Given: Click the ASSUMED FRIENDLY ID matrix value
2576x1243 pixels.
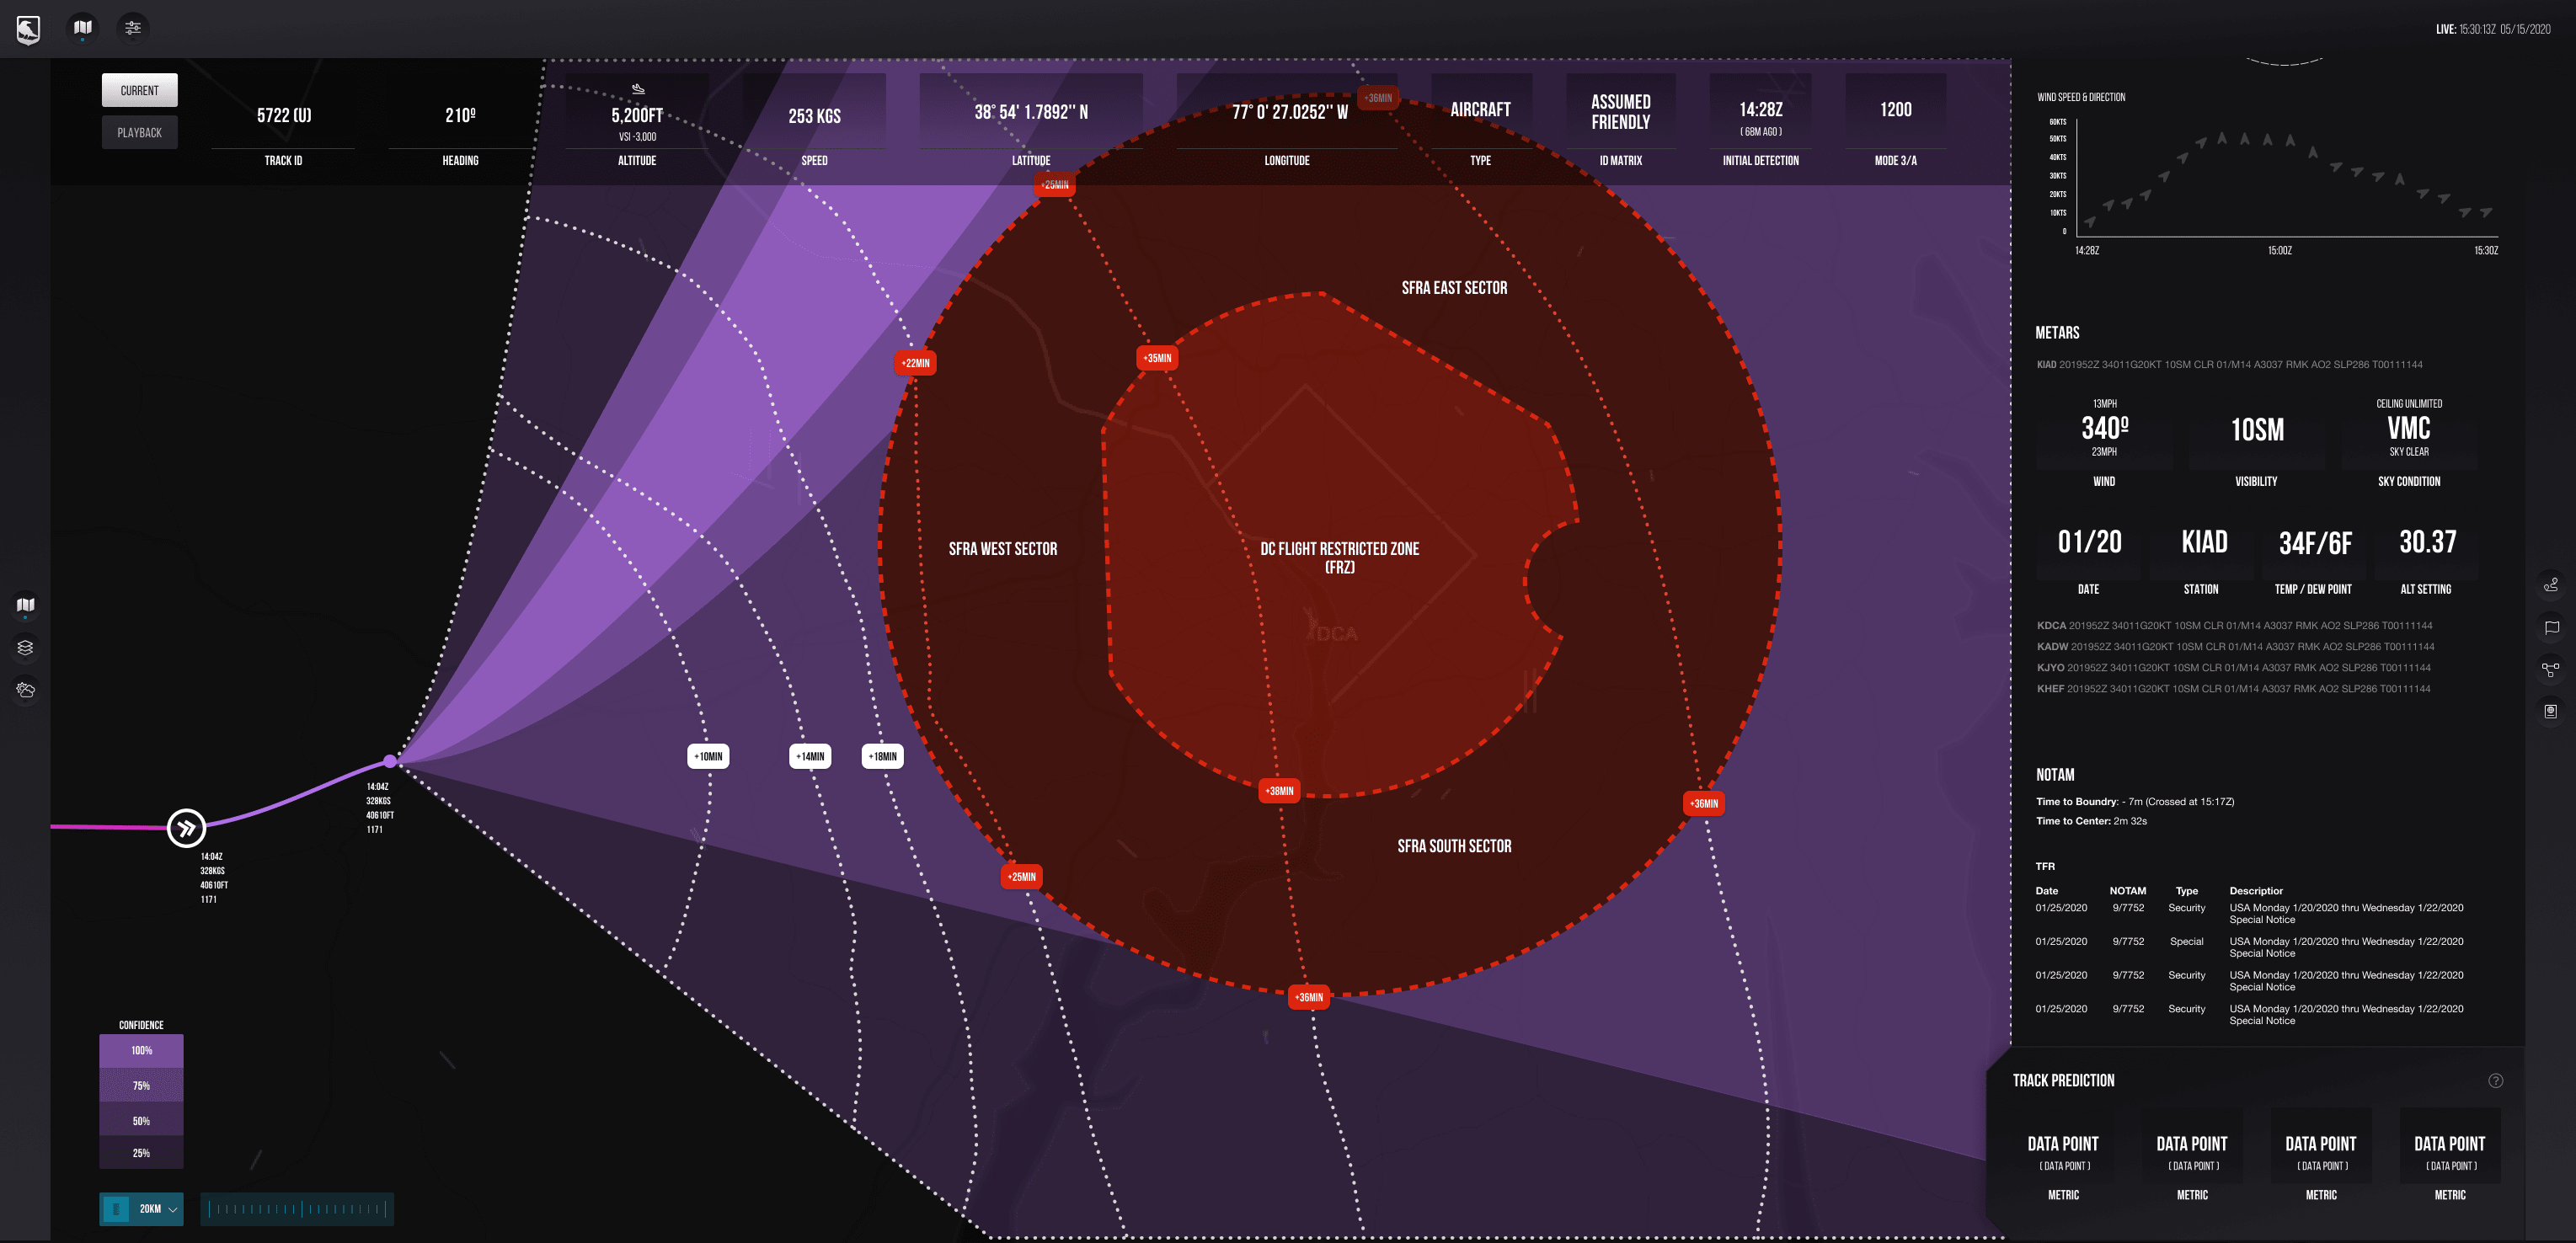Looking at the screenshot, I should tap(1621, 112).
